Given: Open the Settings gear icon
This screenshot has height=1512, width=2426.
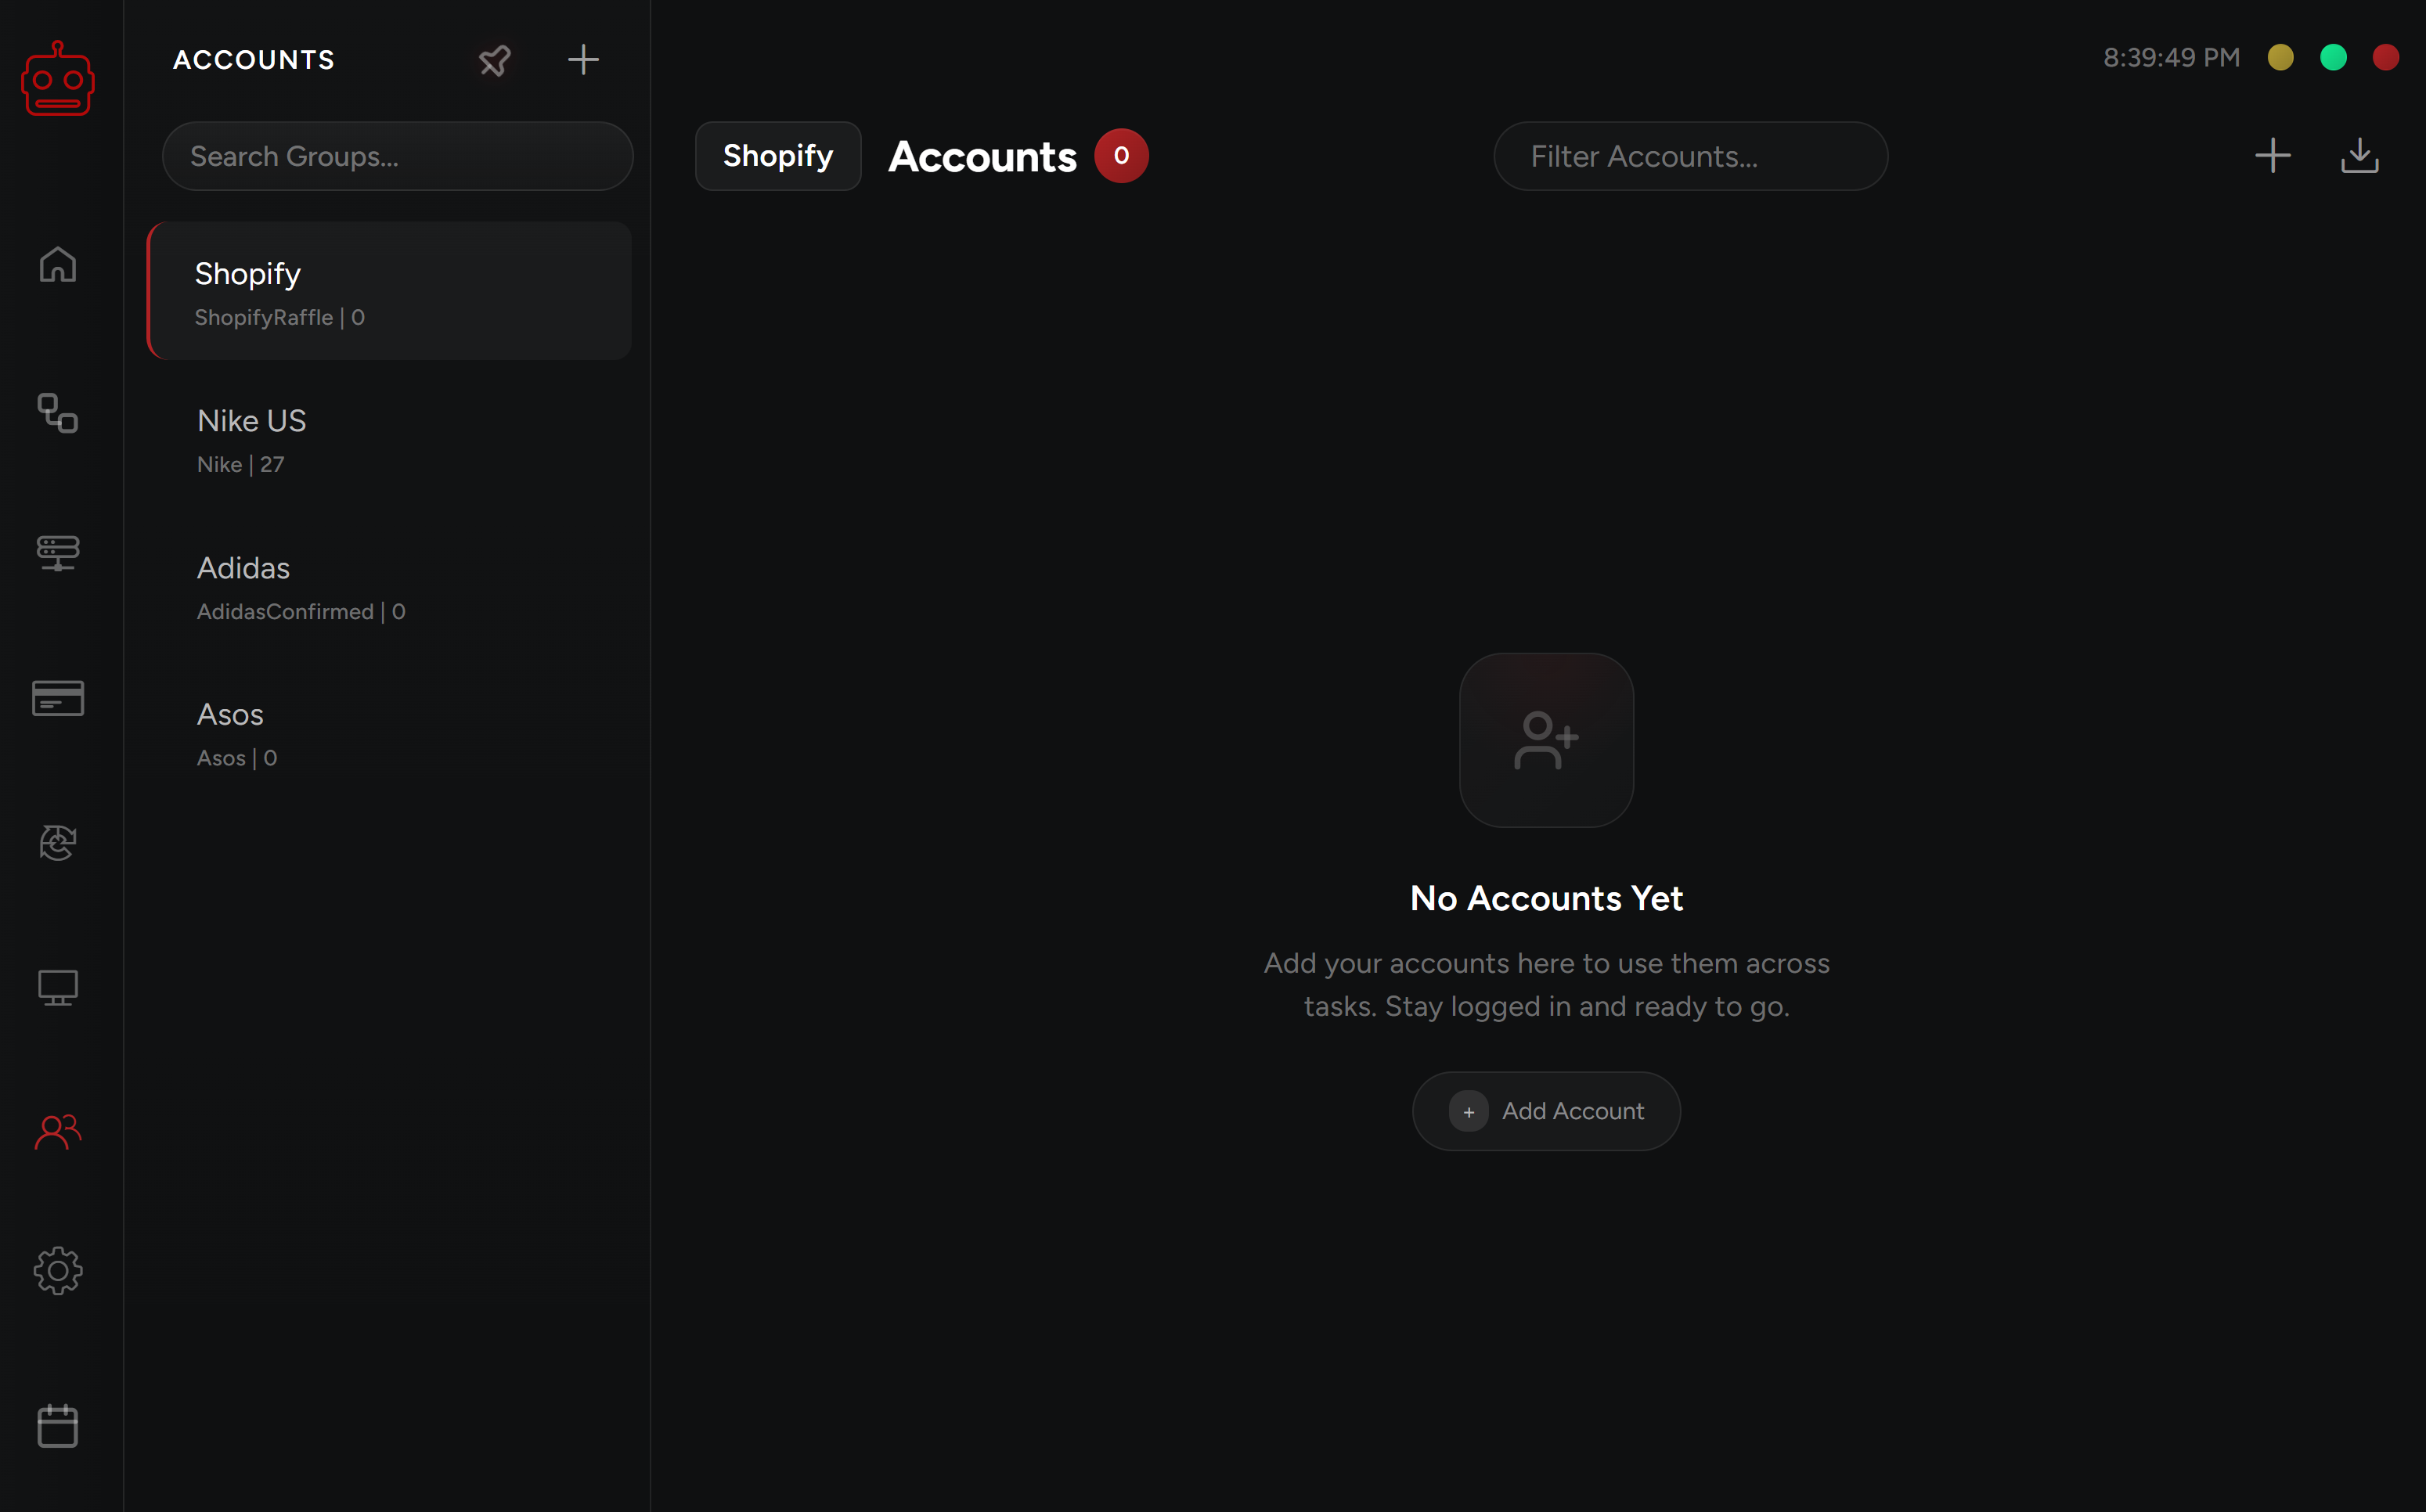Looking at the screenshot, I should click(58, 1271).
